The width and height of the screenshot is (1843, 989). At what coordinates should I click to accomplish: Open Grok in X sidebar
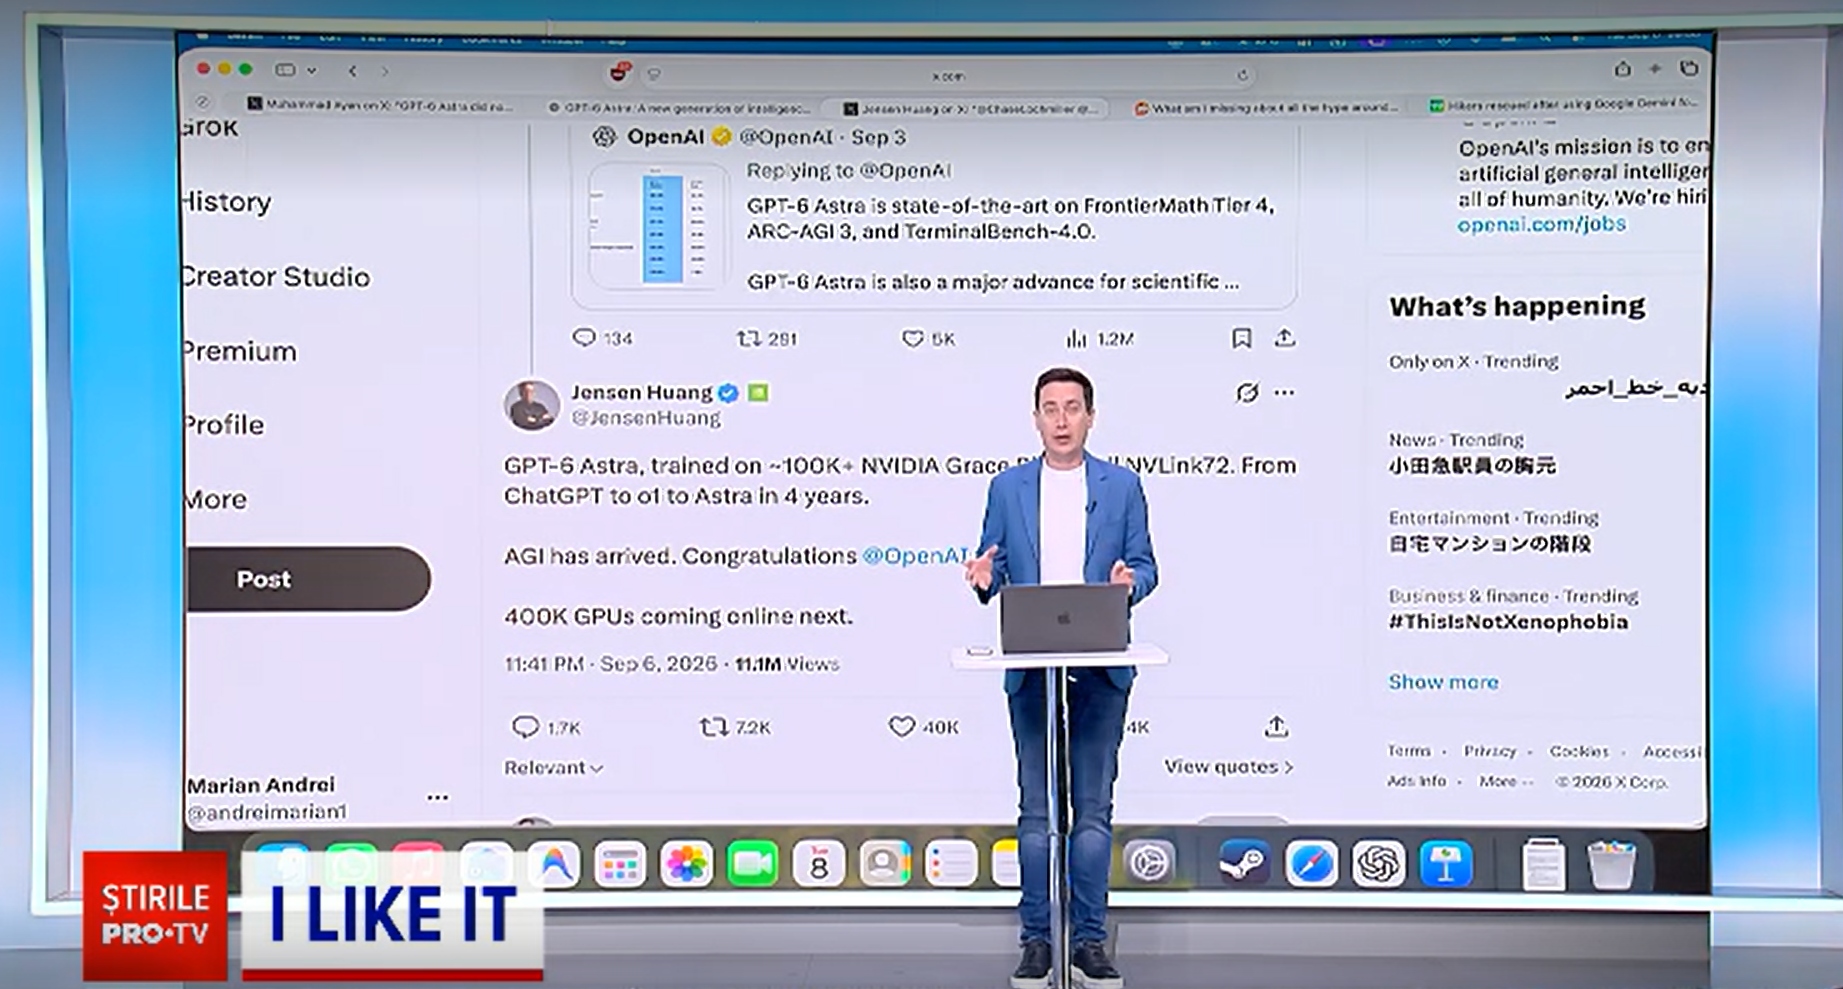[x=211, y=128]
